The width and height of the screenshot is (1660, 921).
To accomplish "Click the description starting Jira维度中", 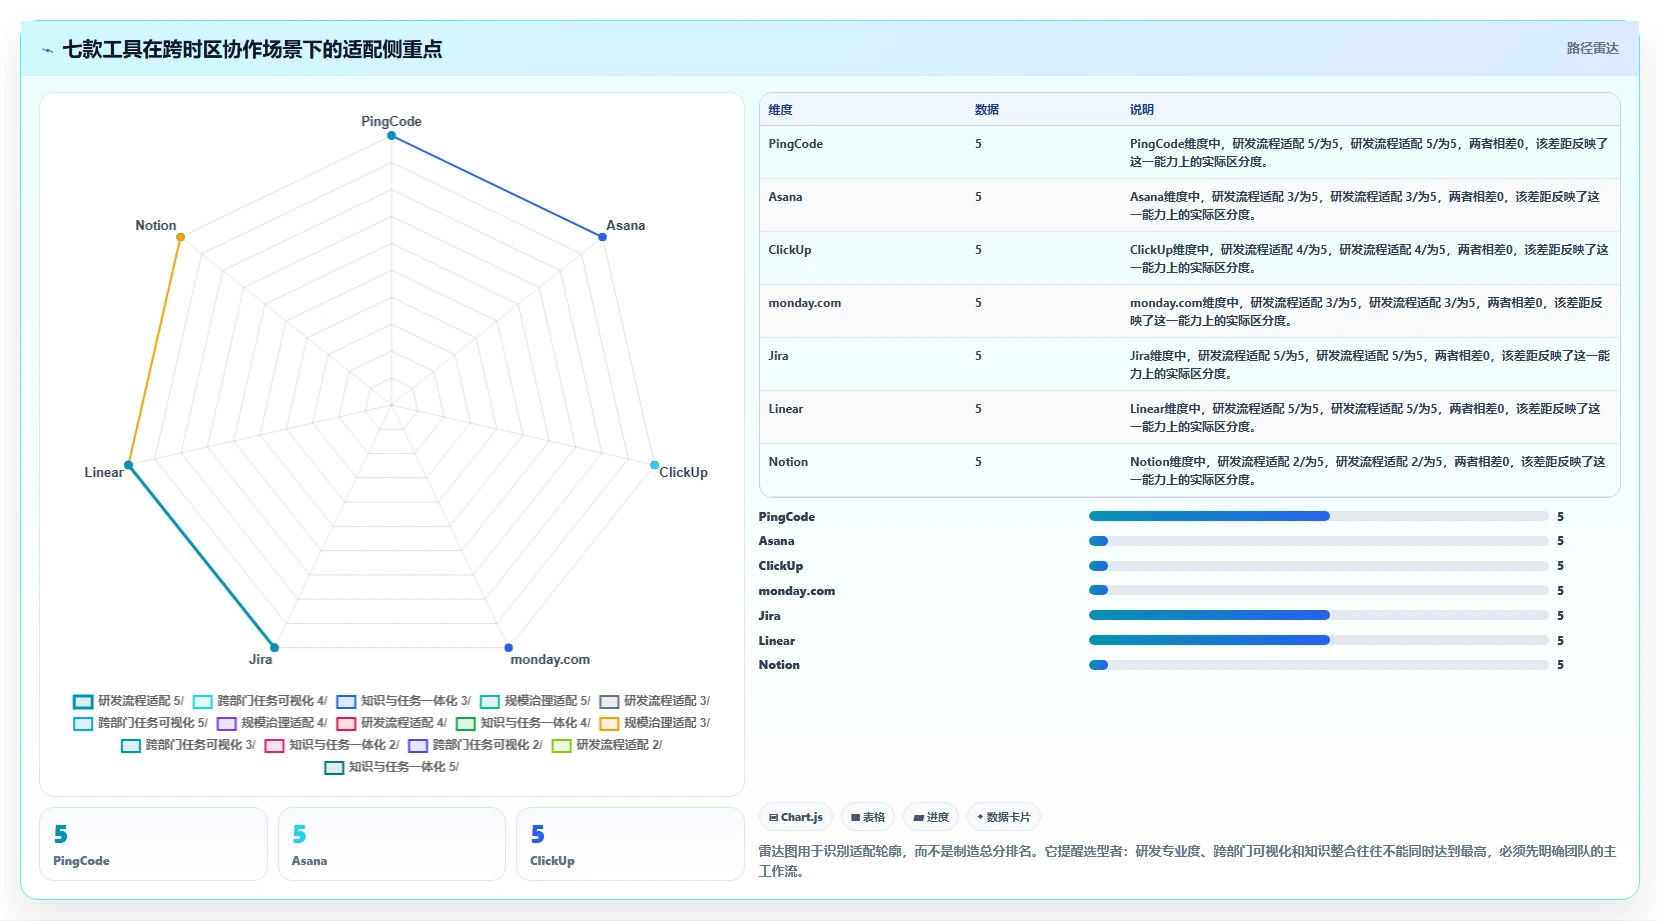I will coord(1369,365).
